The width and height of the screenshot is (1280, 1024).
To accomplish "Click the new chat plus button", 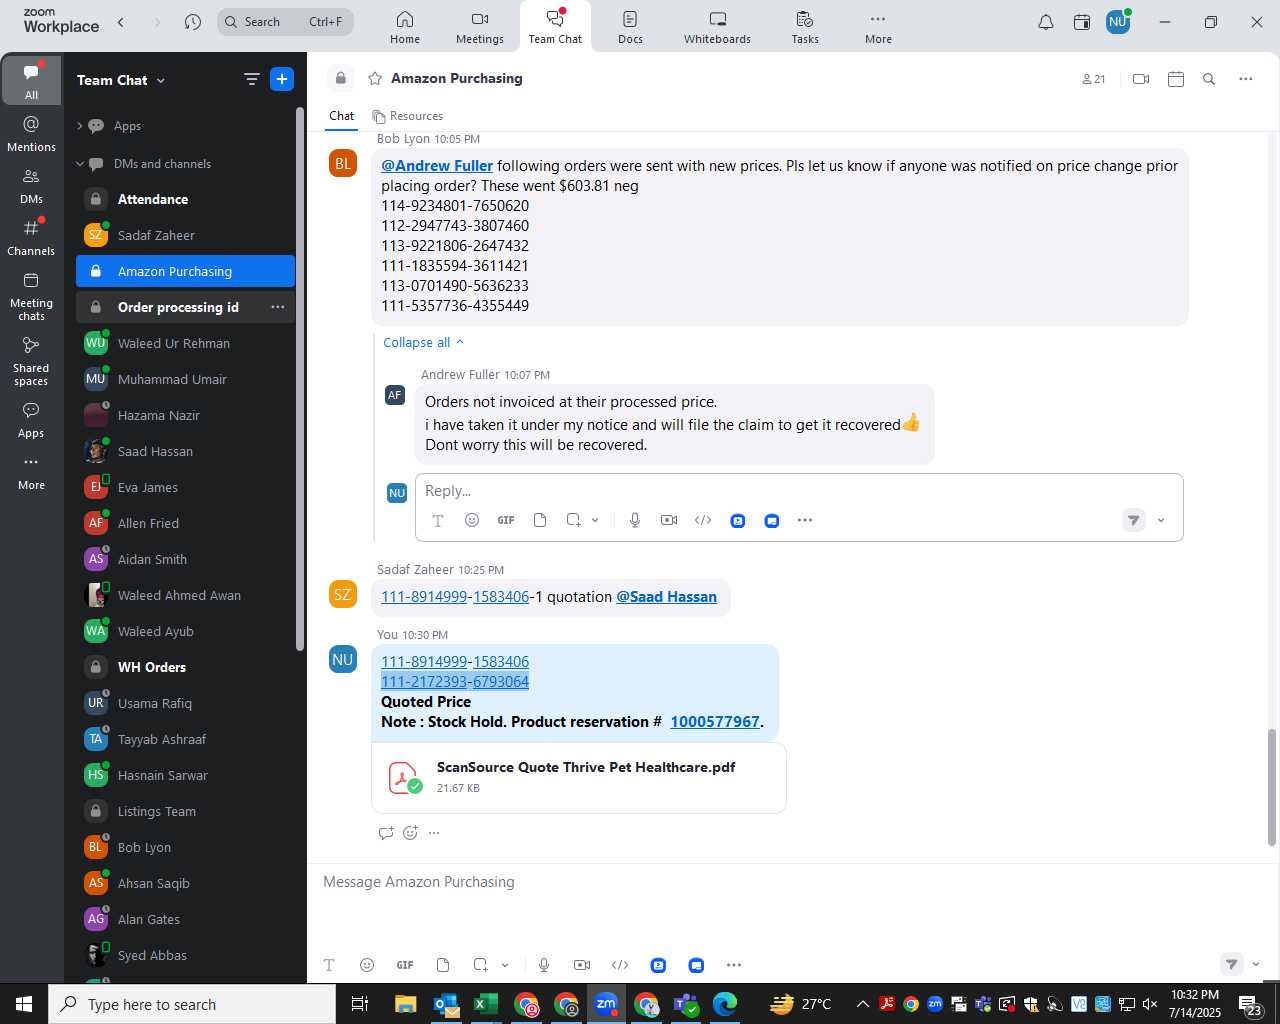I will click(282, 79).
